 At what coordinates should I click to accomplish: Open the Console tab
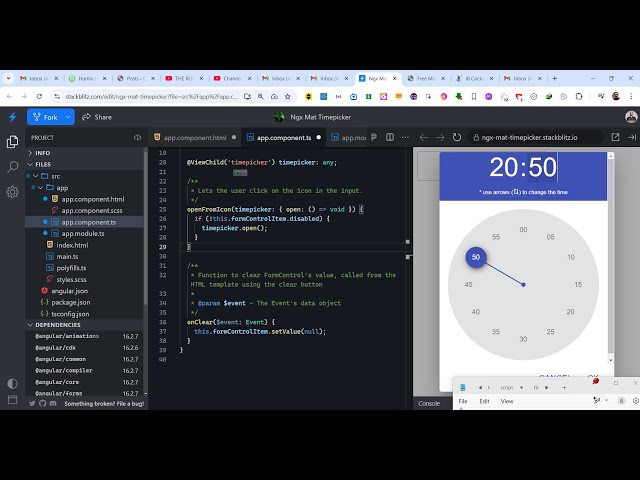coord(429,403)
